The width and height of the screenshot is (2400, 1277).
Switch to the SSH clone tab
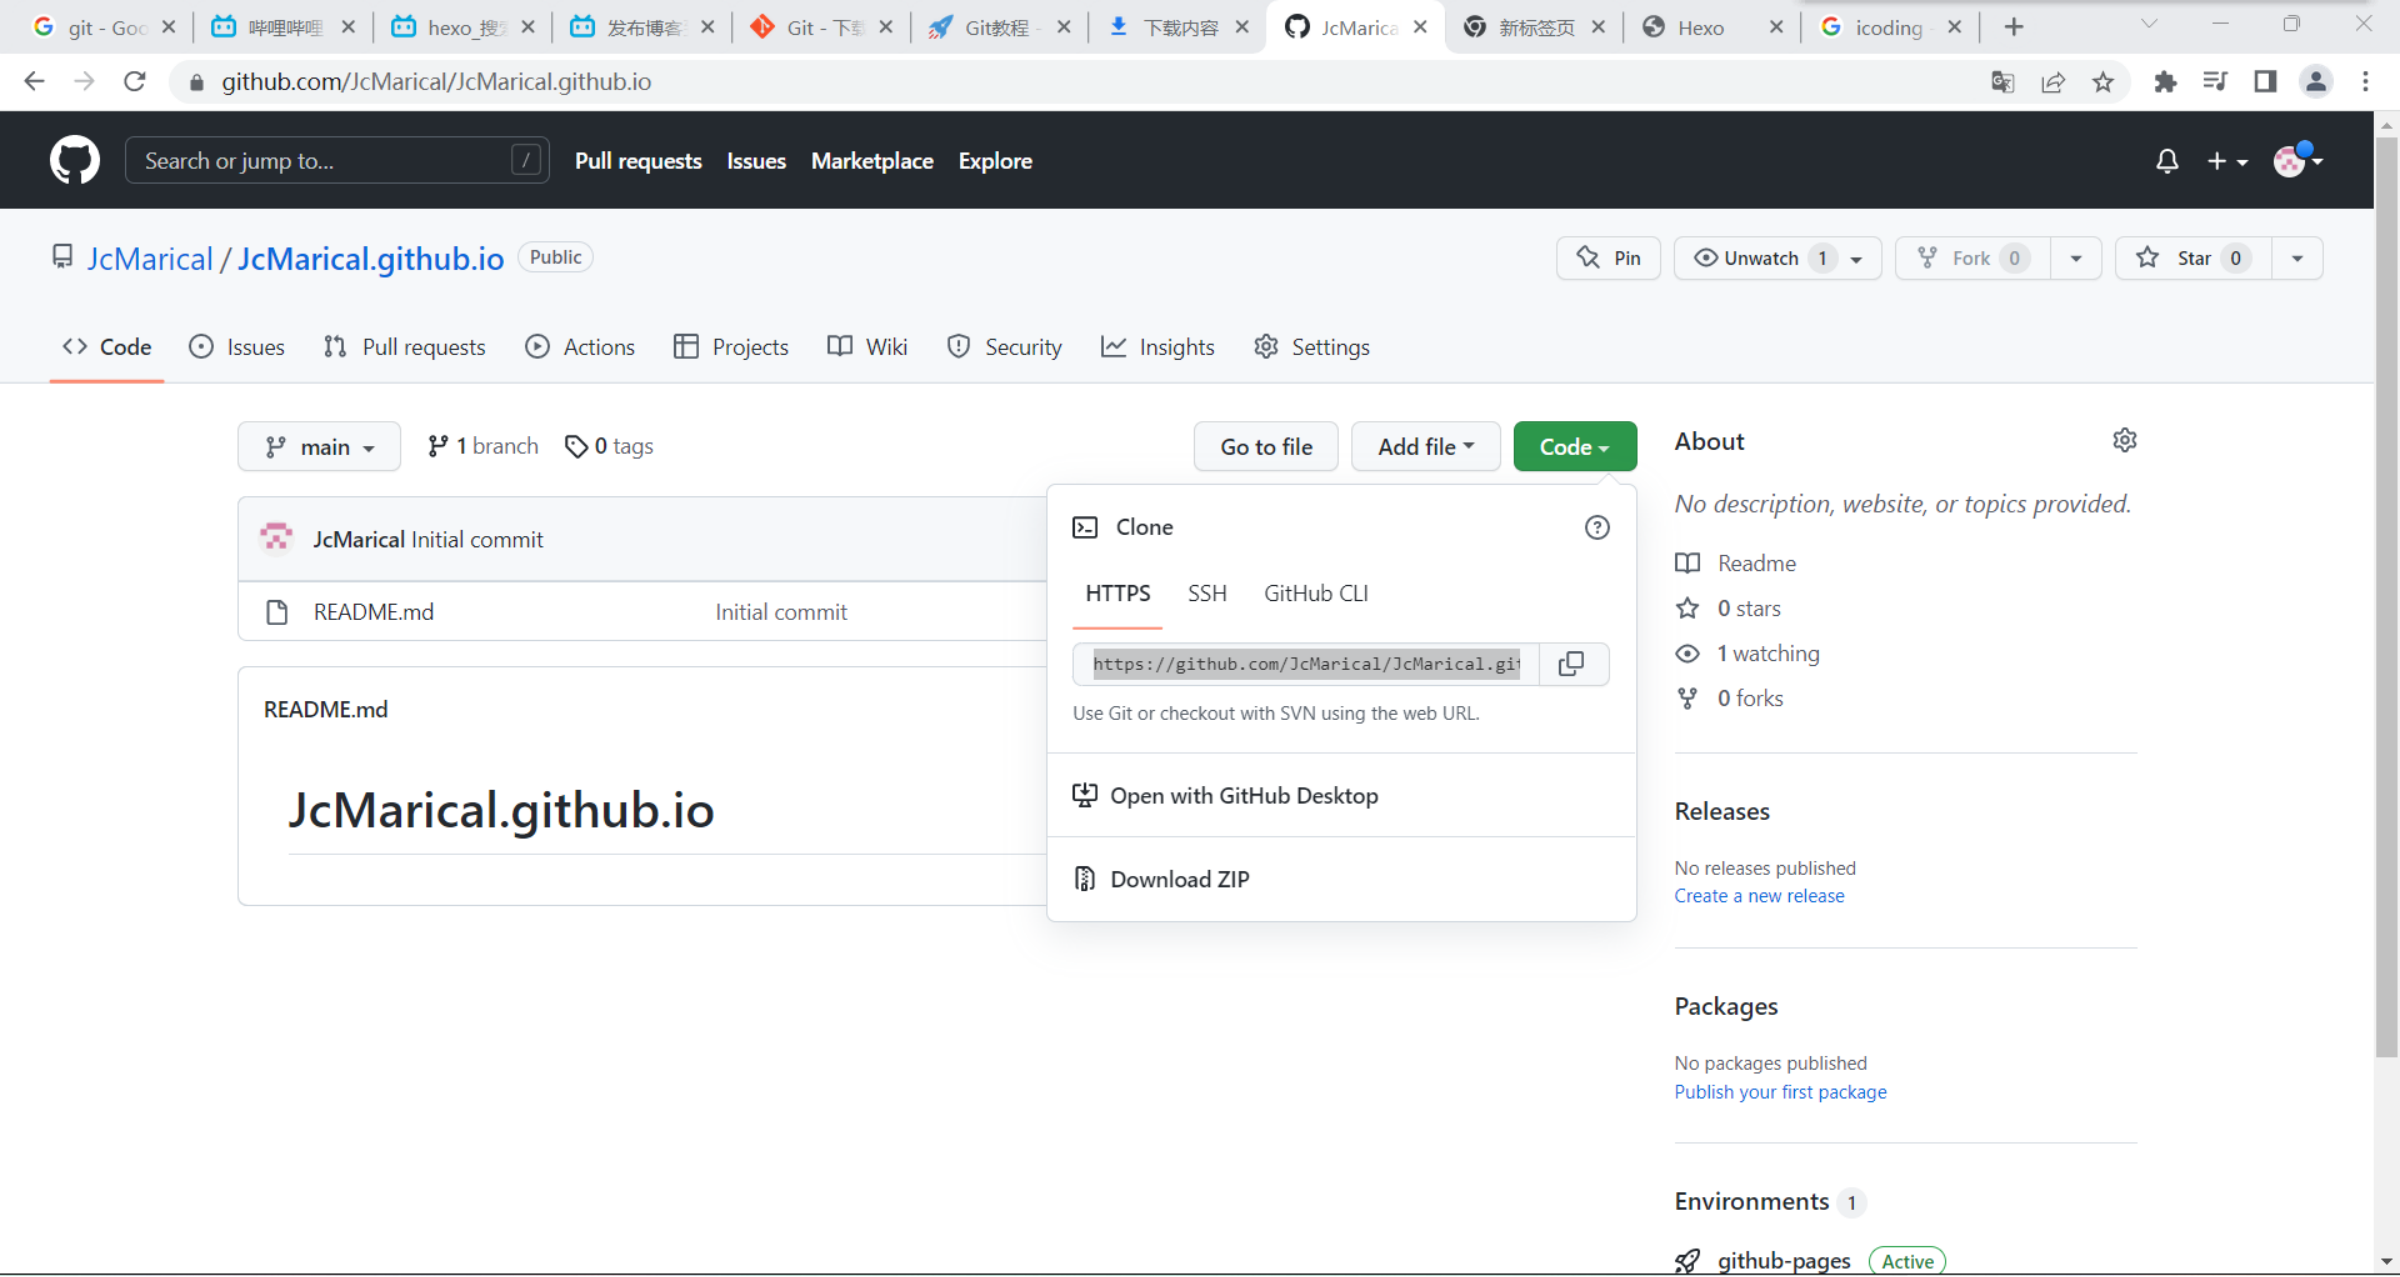coord(1206,593)
